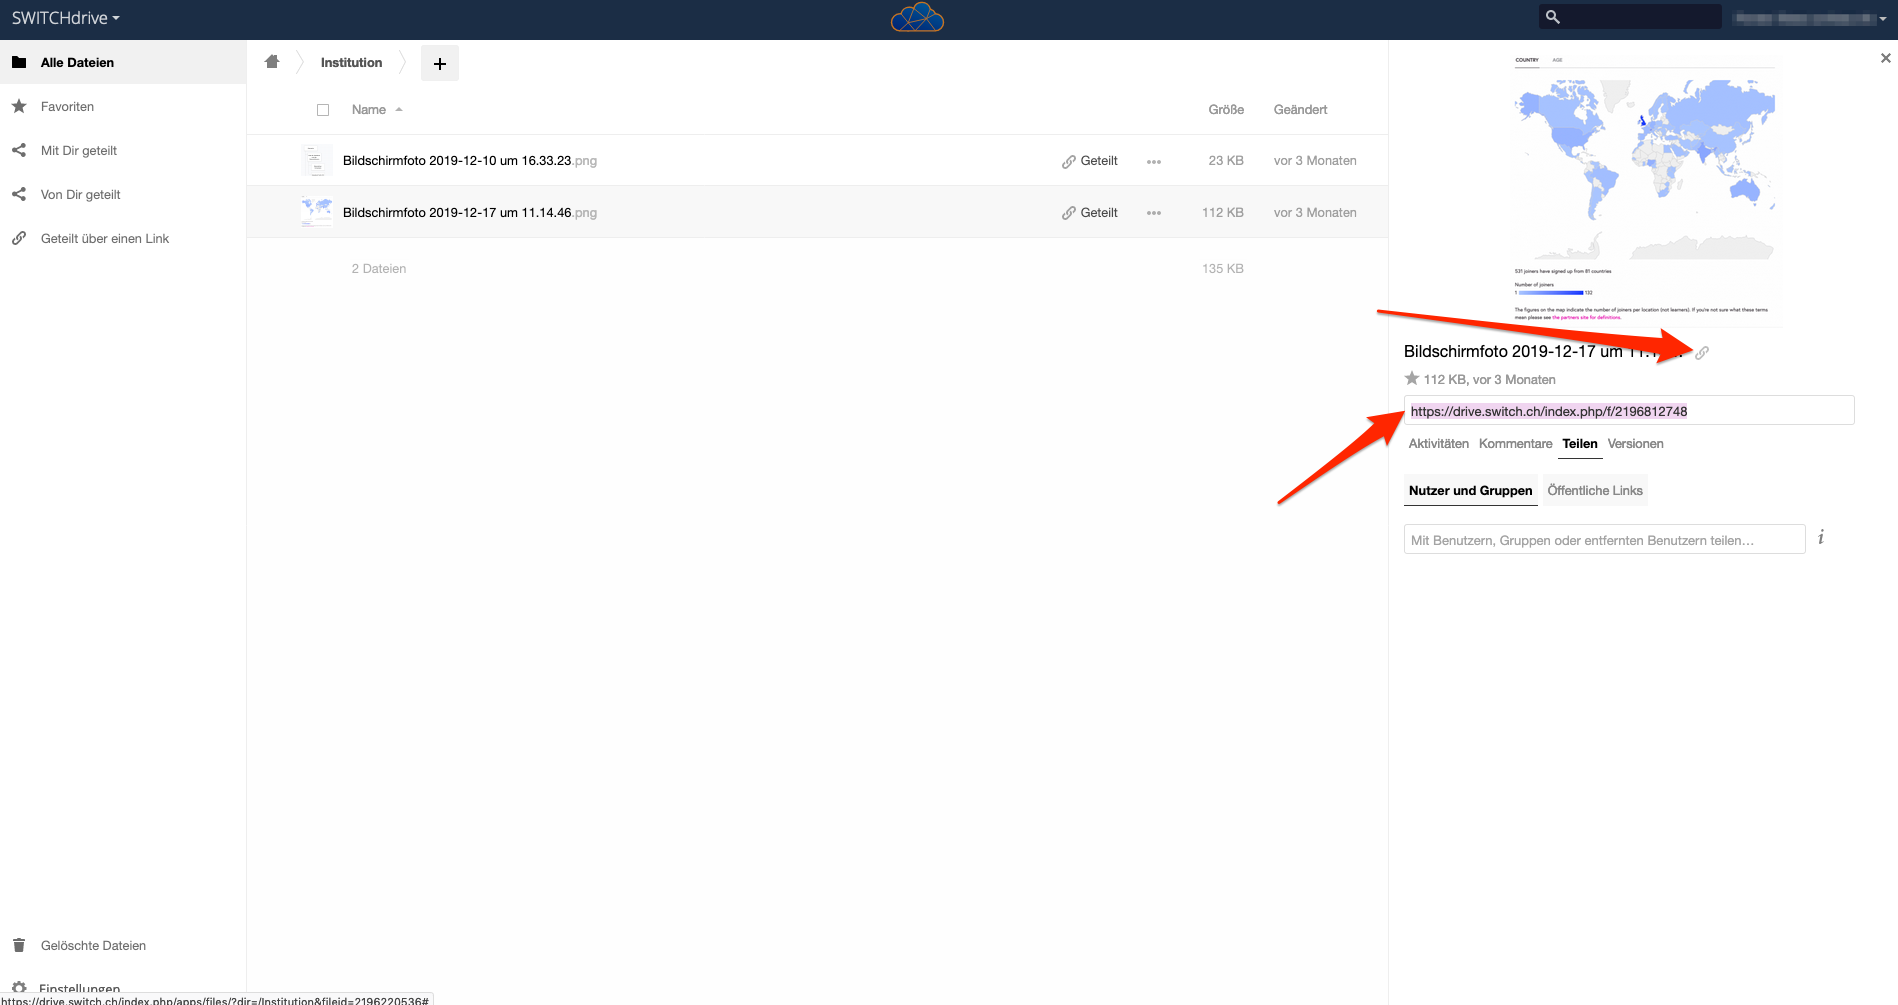
Task: Click the copy link icon beside file title
Action: click(1702, 352)
